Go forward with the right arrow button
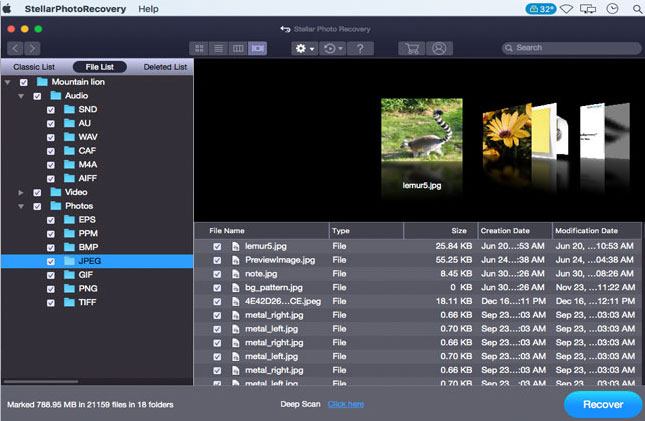The height and width of the screenshot is (421, 645). (32, 49)
